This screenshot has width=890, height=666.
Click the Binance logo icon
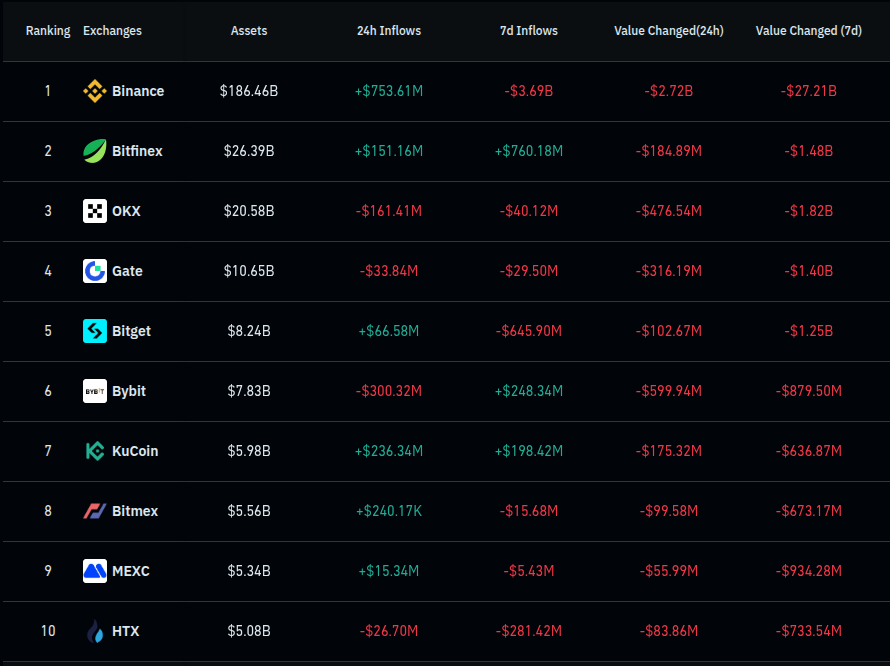tap(95, 91)
